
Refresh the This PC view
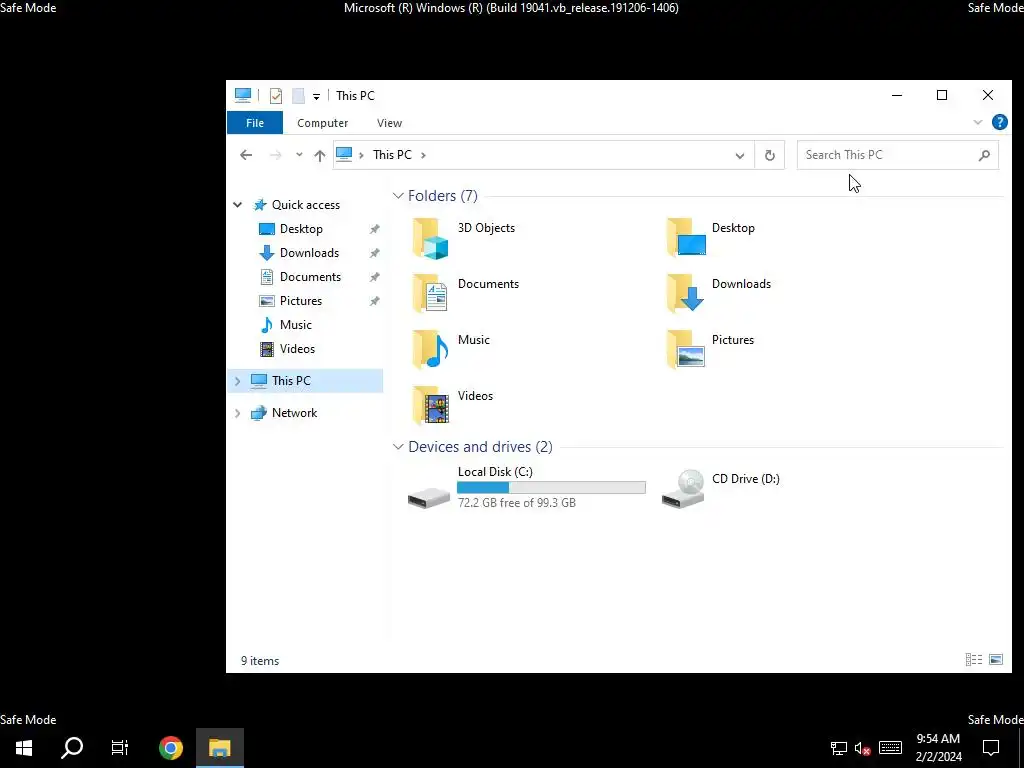[769, 155]
